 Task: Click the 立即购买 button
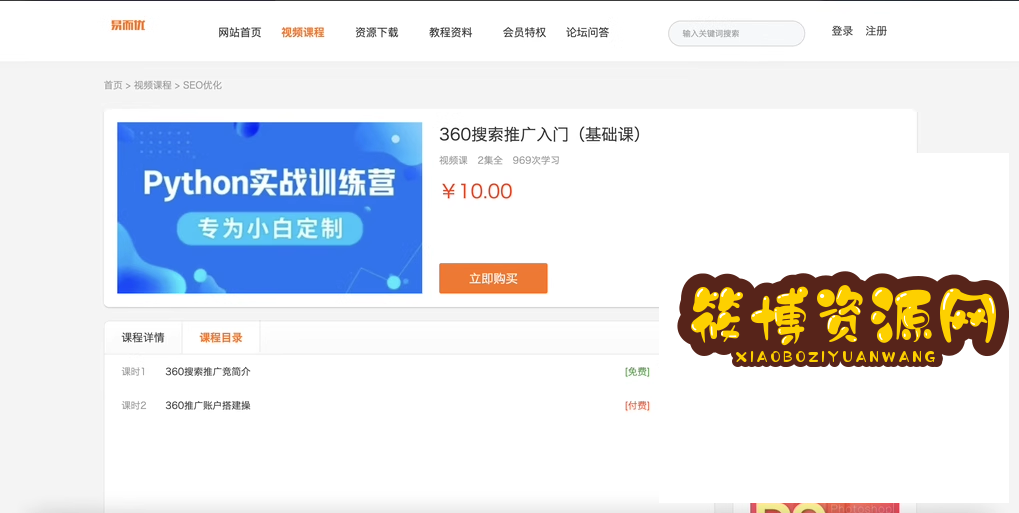[x=493, y=278]
